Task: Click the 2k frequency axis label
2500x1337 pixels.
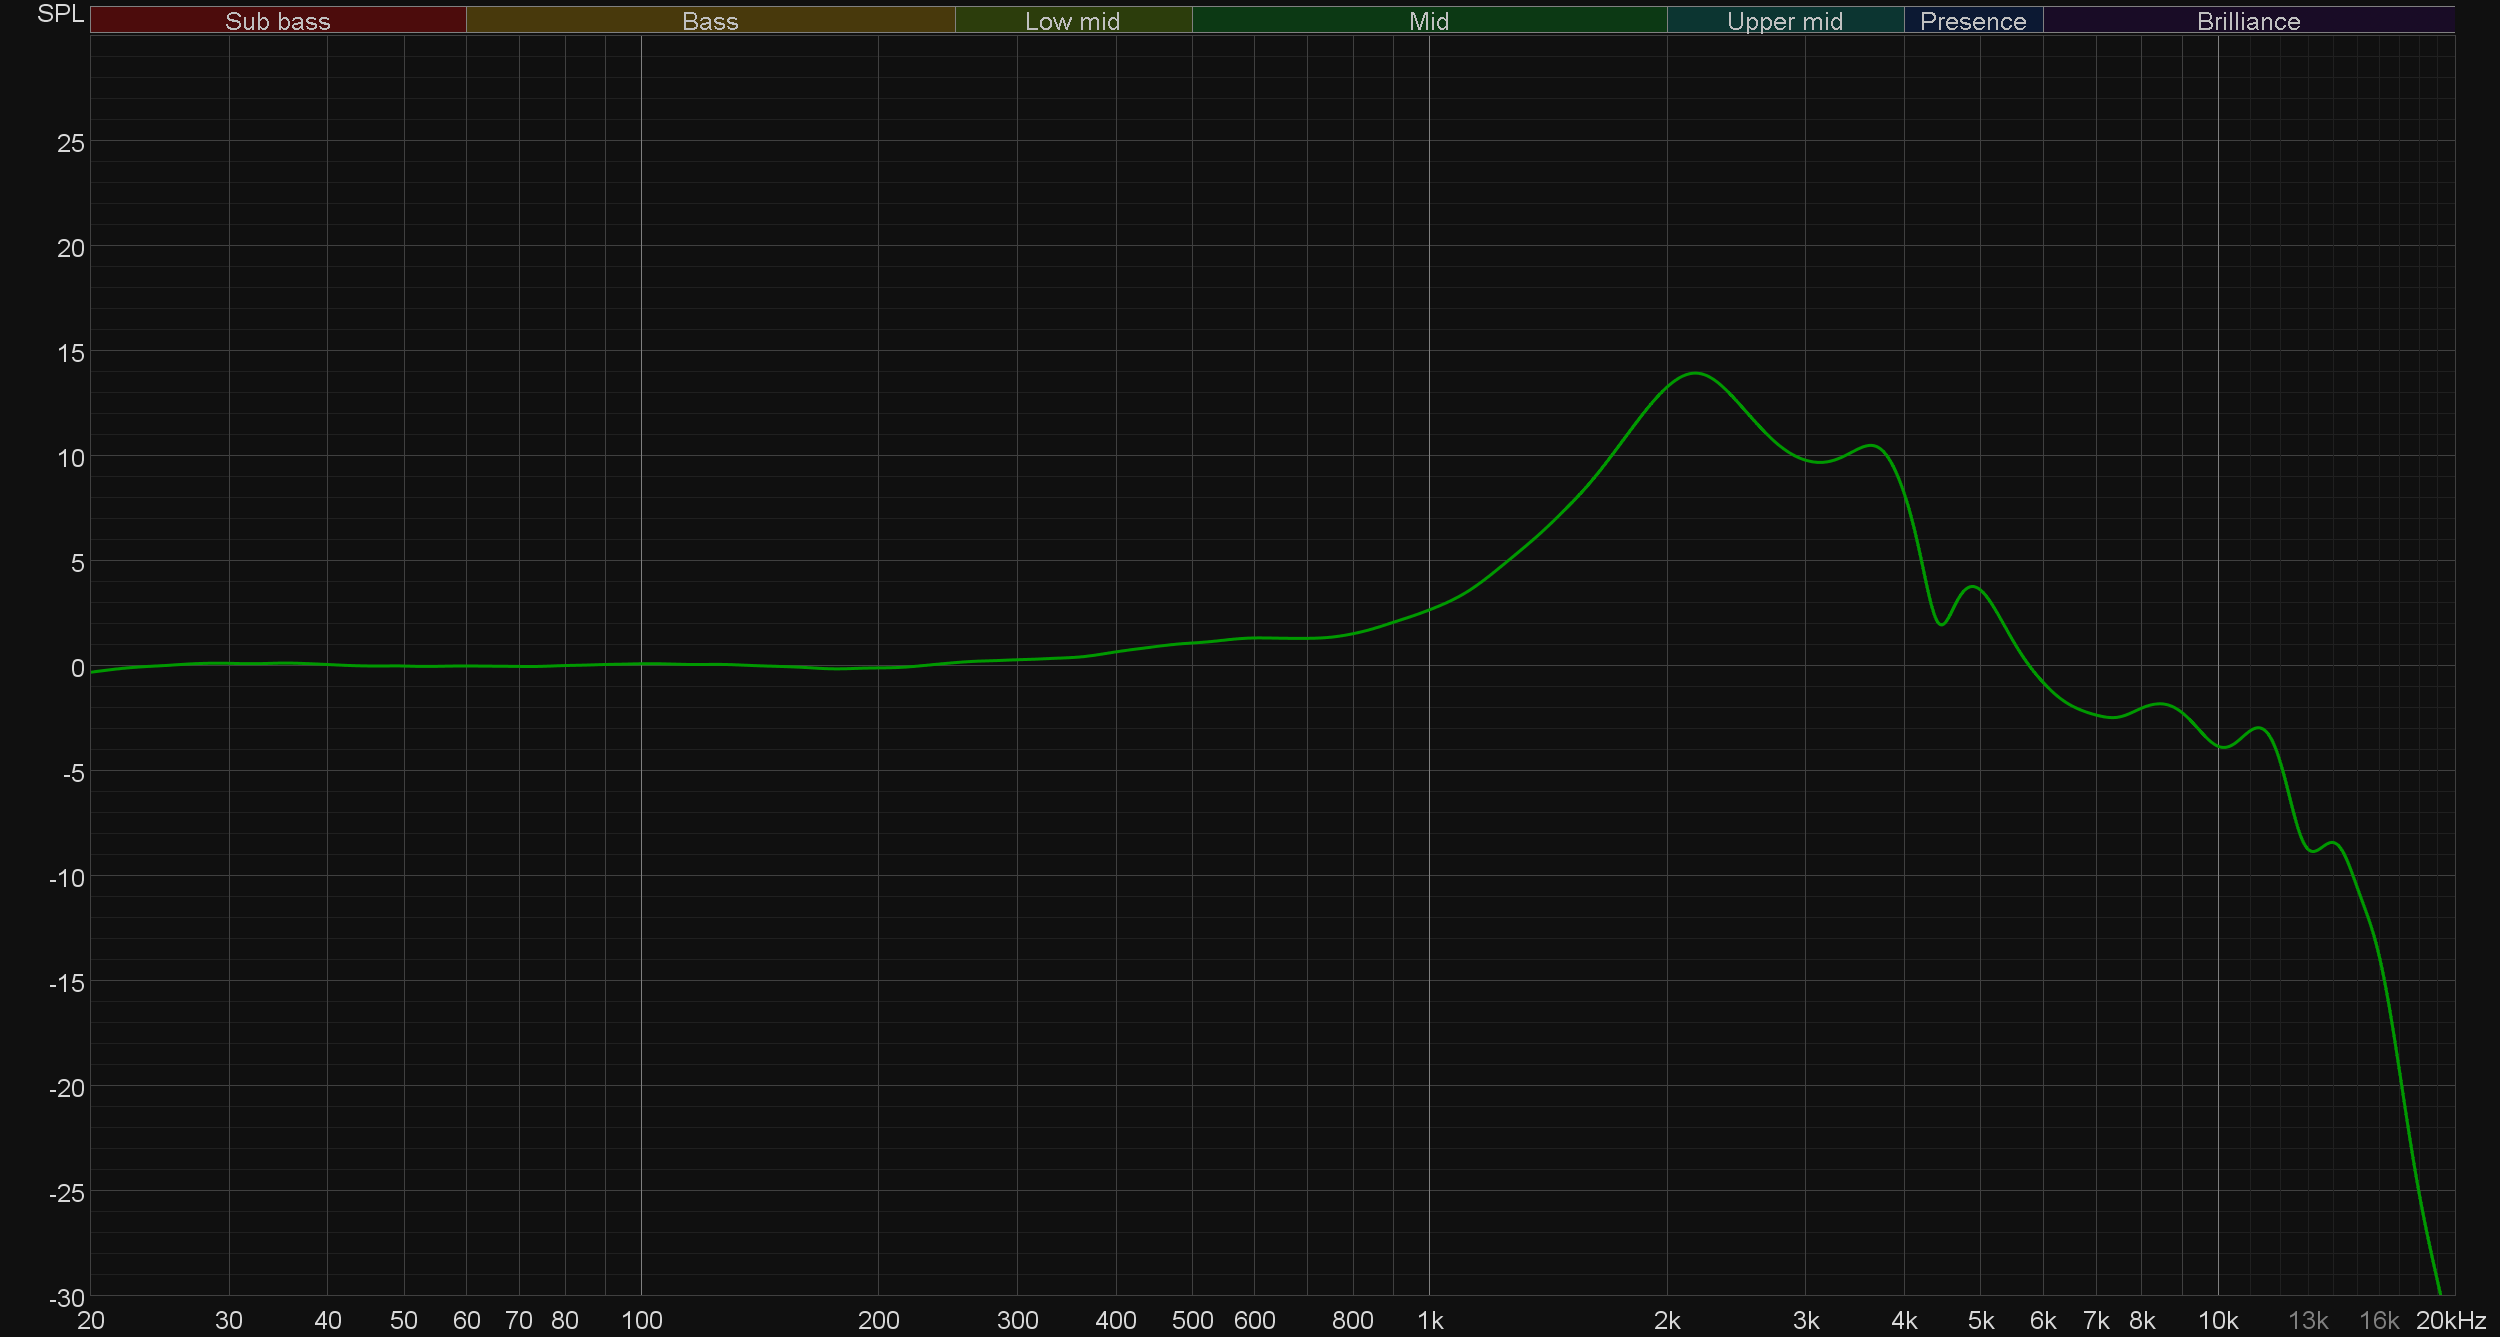Action: [x=1667, y=1321]
